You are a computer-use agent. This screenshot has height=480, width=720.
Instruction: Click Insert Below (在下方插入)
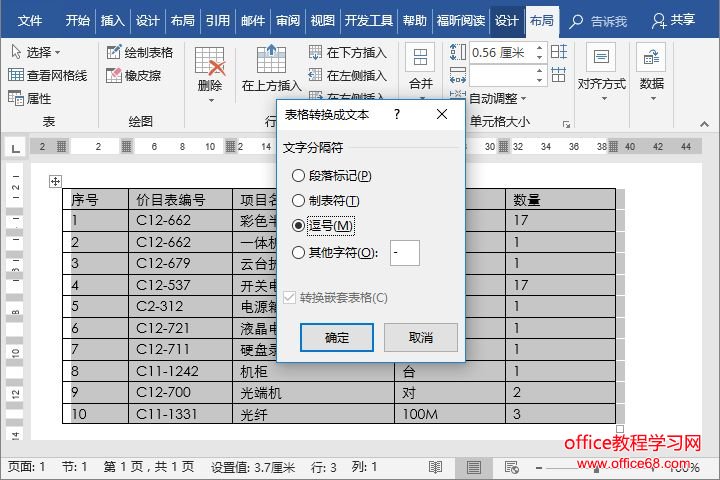[x=348, y=52]
